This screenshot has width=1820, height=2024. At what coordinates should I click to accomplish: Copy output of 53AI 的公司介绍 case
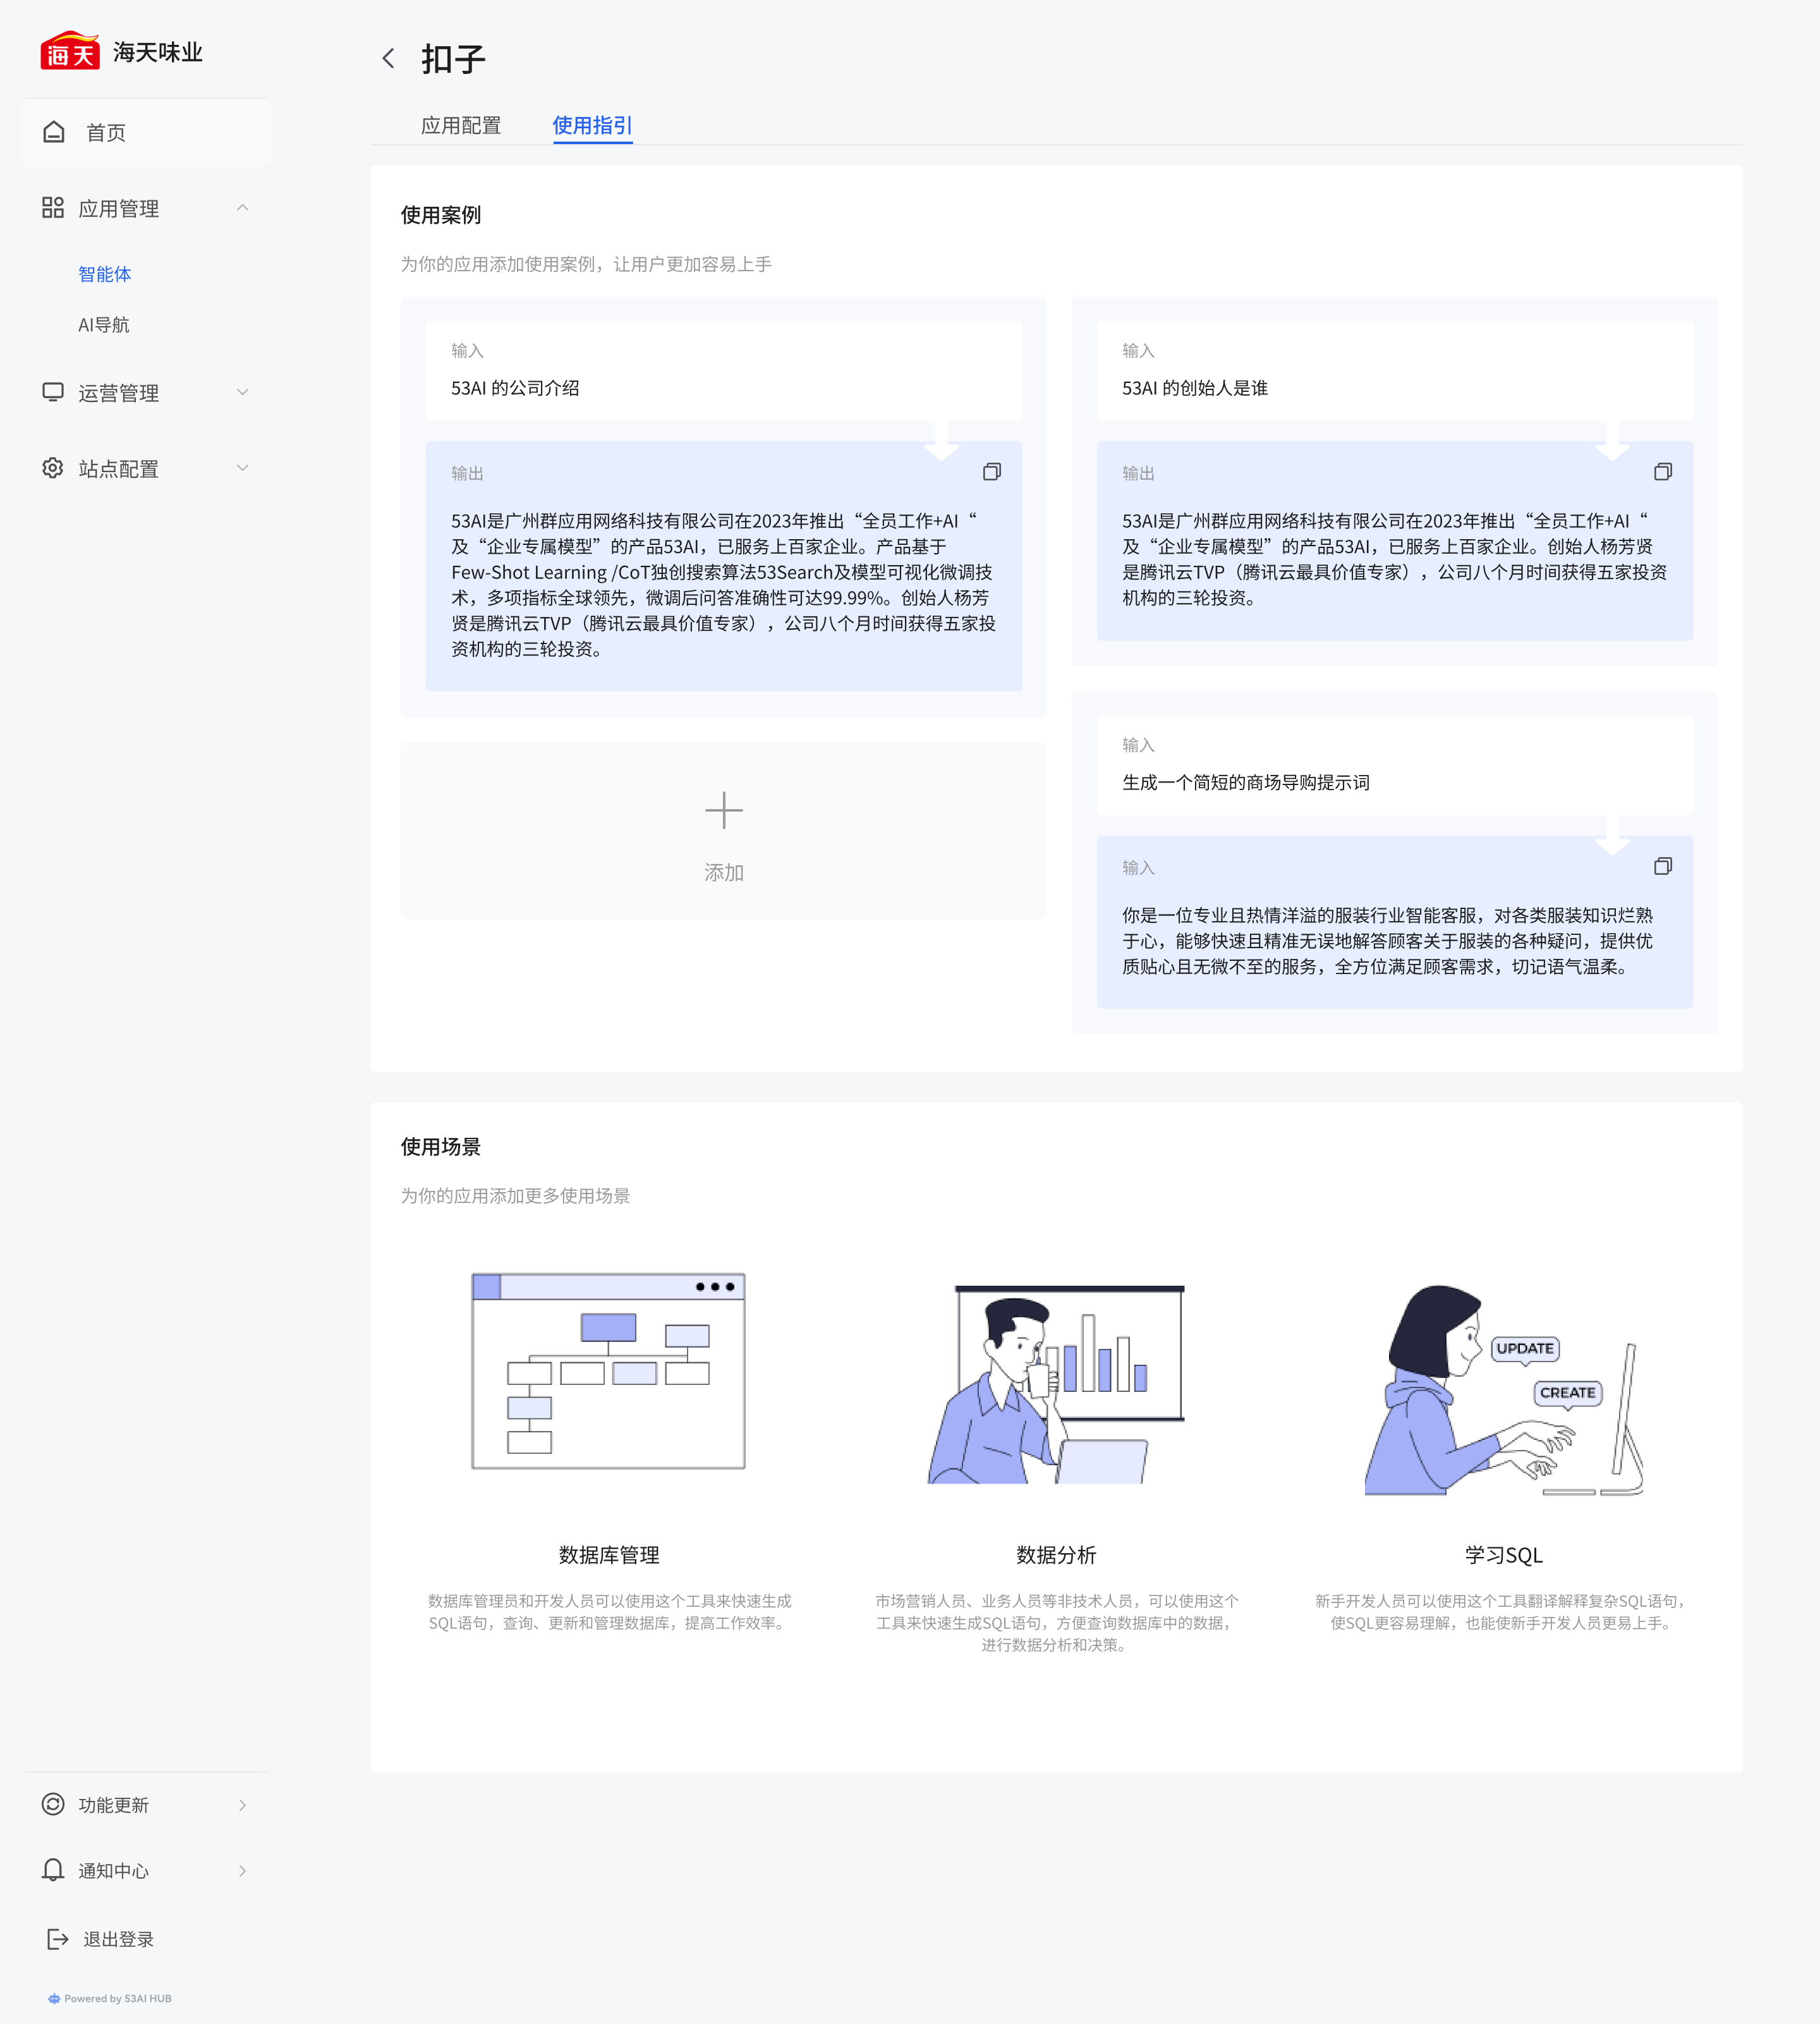pos(992,472)
